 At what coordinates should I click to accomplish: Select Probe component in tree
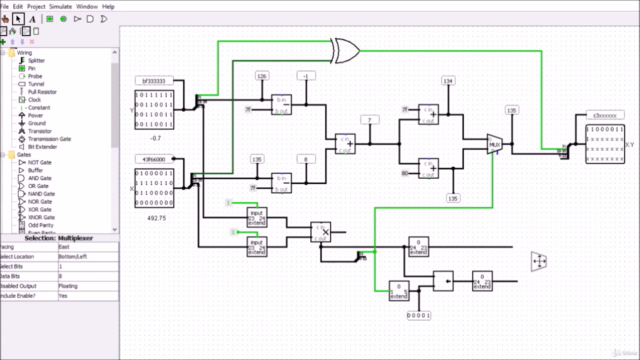pos(35,76)
